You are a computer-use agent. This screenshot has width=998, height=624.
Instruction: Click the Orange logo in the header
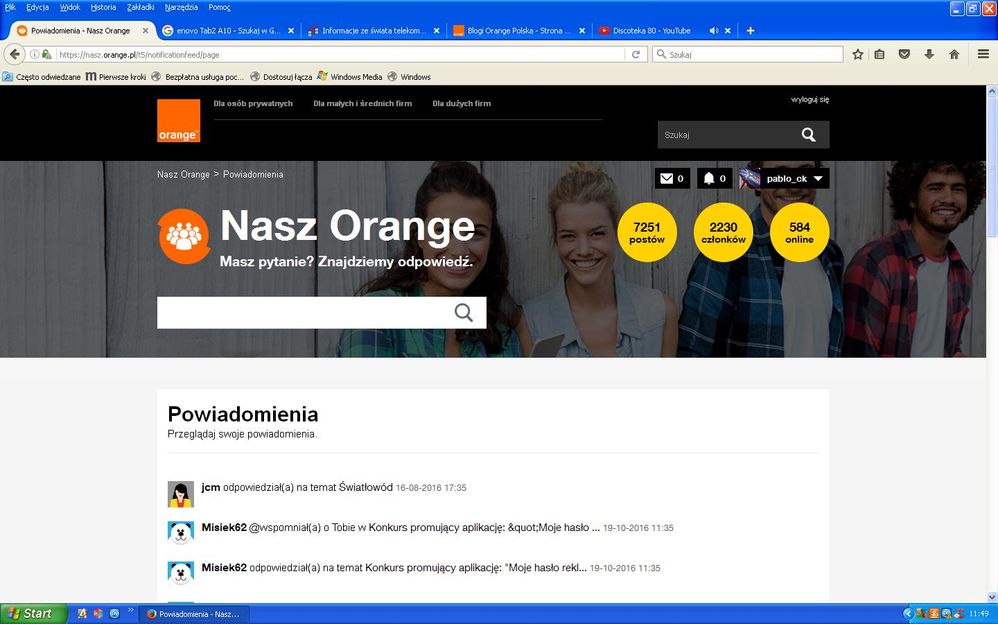pos(178,121)
